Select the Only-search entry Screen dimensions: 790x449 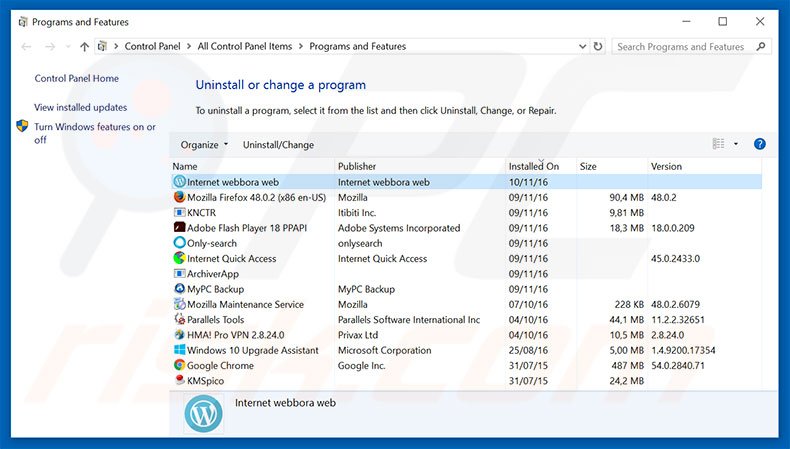(212, 243)
